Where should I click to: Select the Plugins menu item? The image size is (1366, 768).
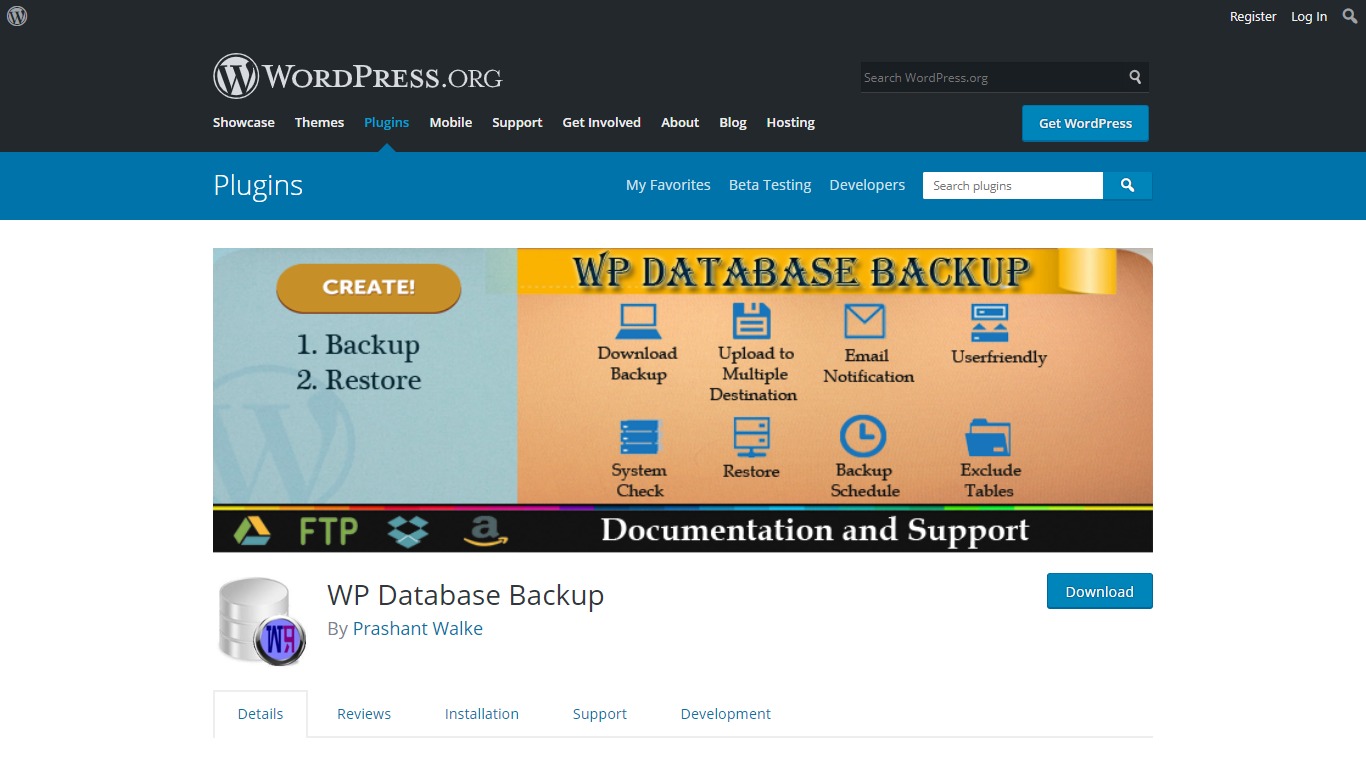(386, 122)
